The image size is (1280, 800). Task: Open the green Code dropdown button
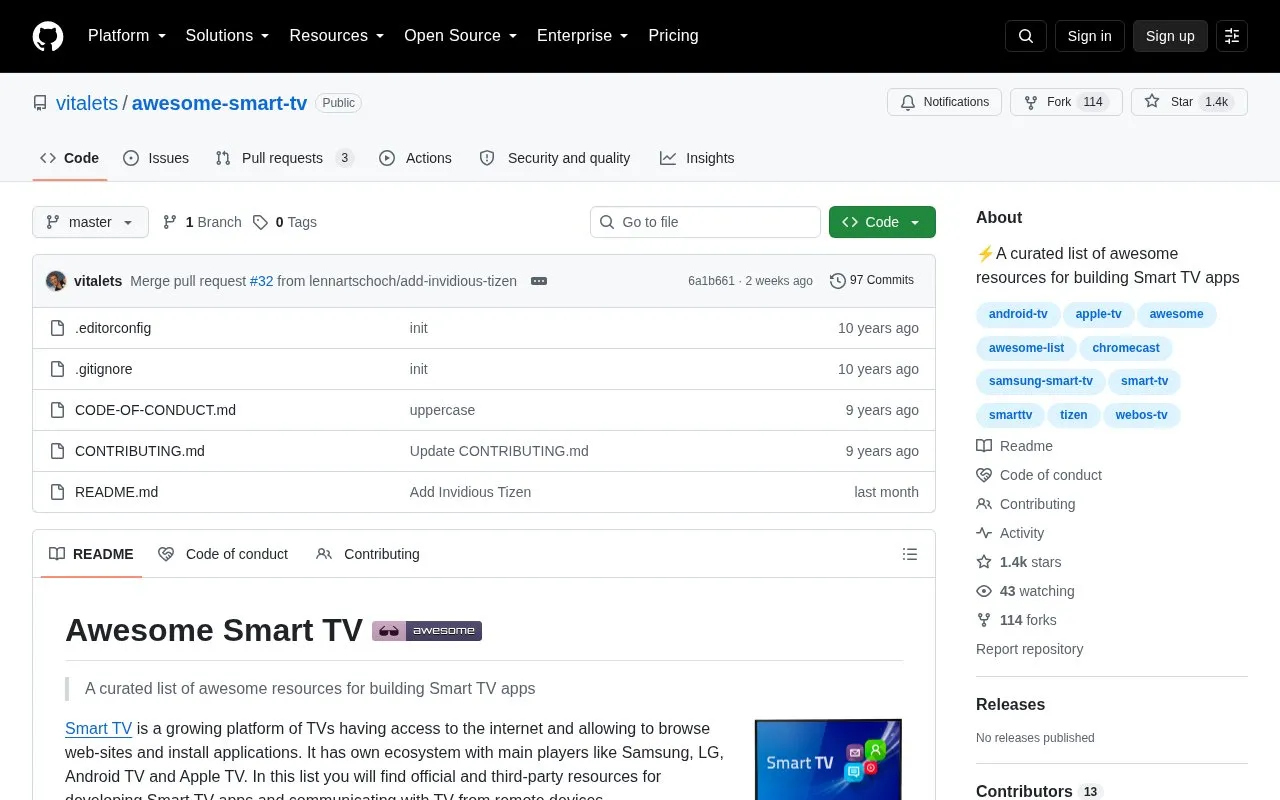tap(882, 222)
